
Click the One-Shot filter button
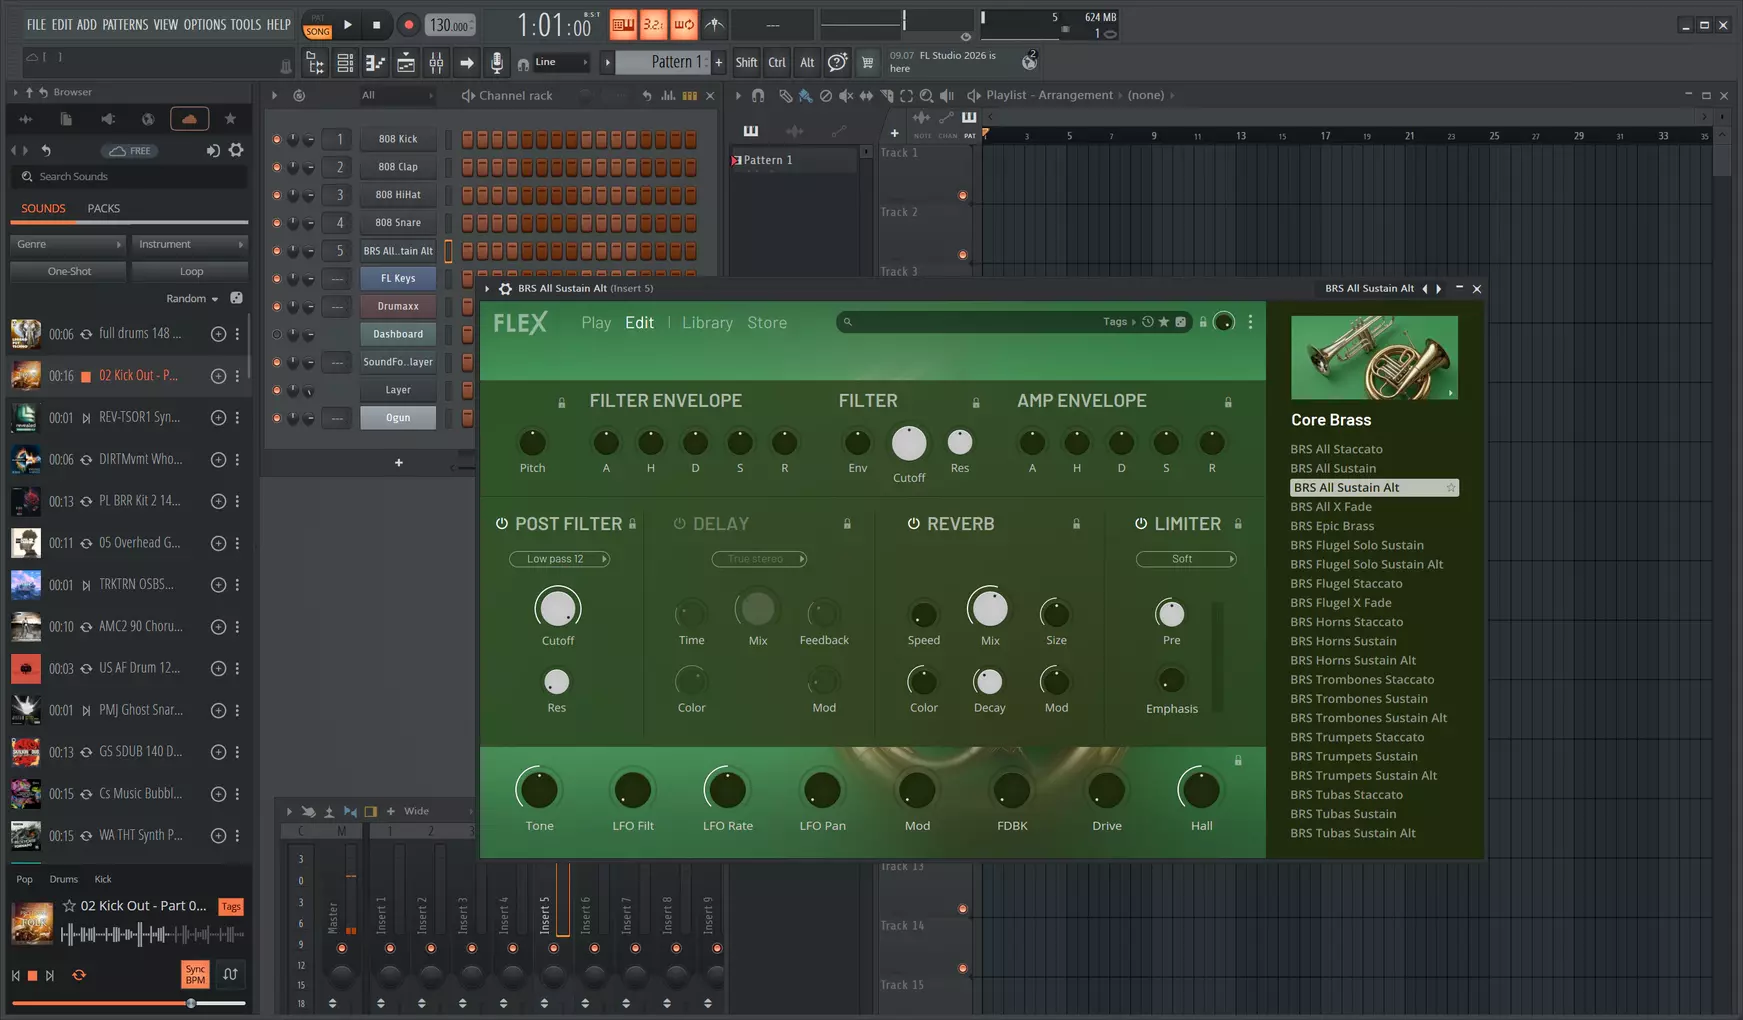(69, 271)
